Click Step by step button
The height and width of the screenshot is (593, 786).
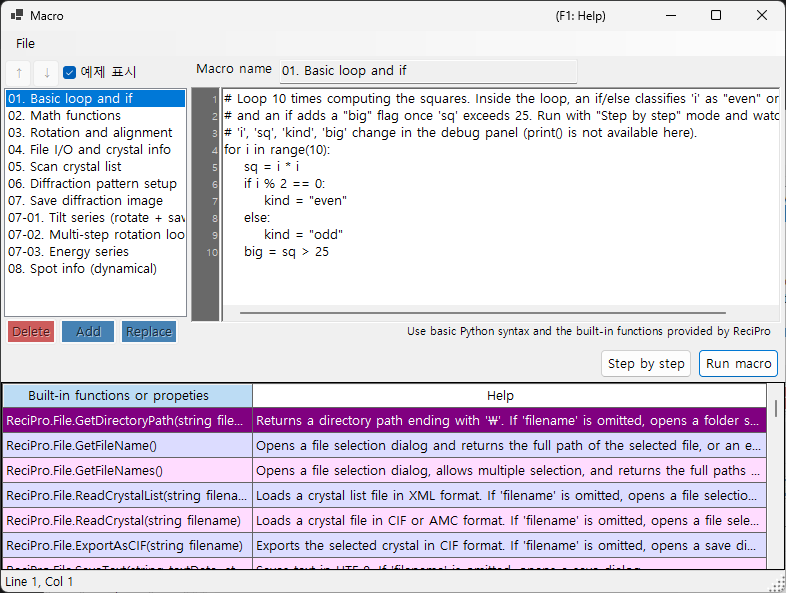pyautogui.click(x=646, y=363)
